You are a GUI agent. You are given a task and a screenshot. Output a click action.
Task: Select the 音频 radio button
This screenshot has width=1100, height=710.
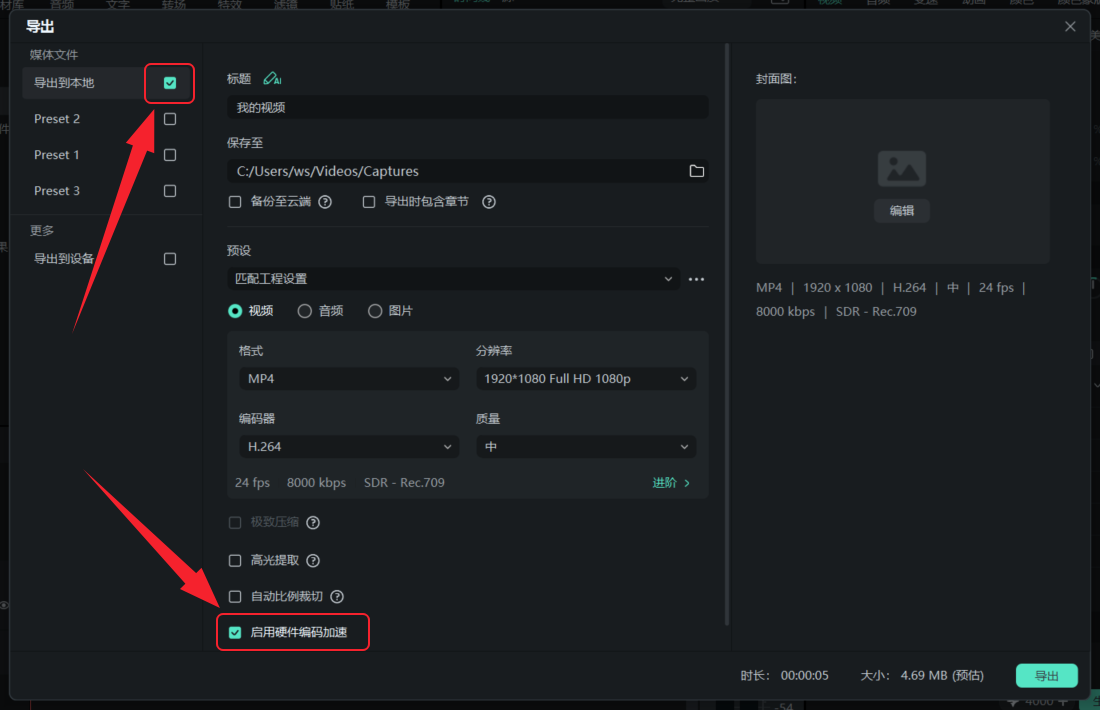pos(304,311)
